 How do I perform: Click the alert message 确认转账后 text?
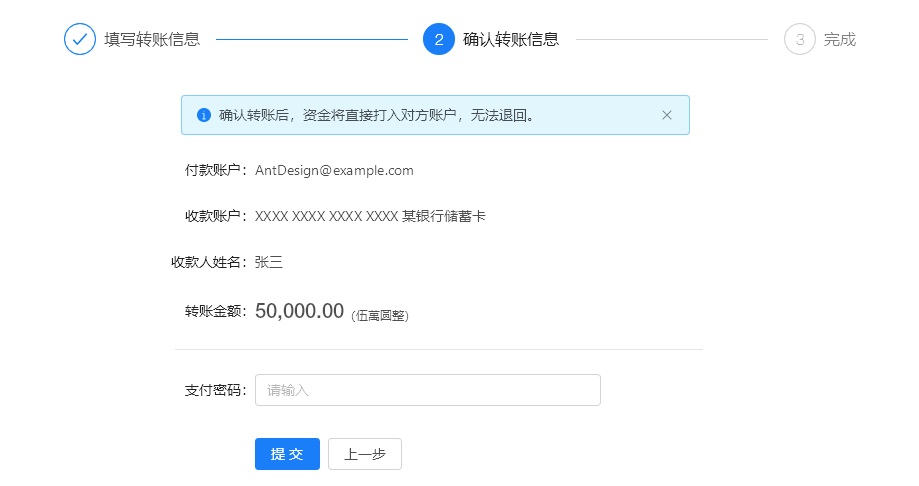pyautogui.click(x=377, y=115)
